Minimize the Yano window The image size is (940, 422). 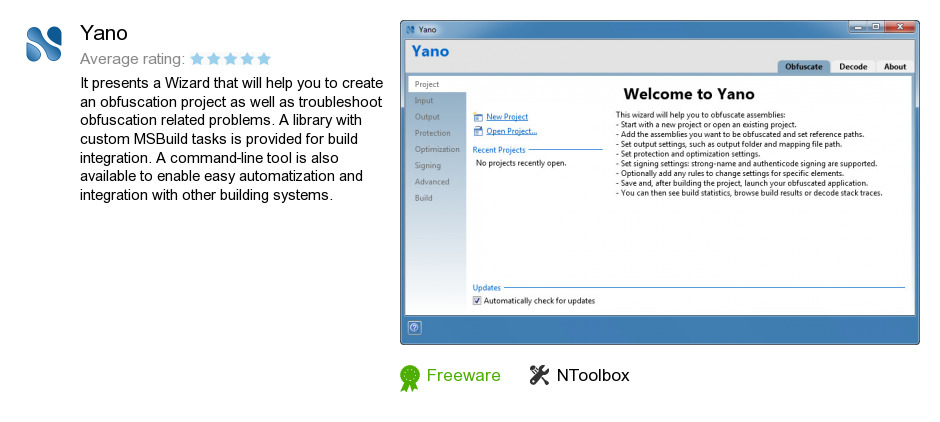point(859,27)
